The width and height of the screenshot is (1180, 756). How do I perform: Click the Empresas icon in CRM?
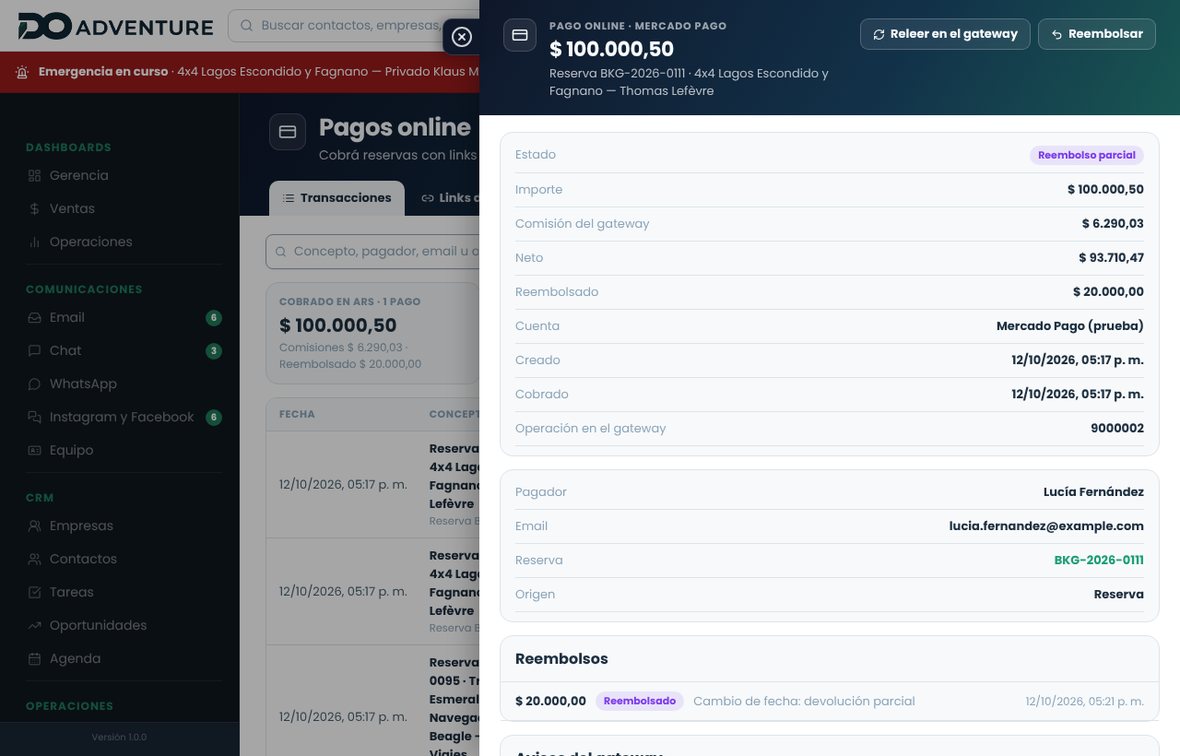(35, 526)
